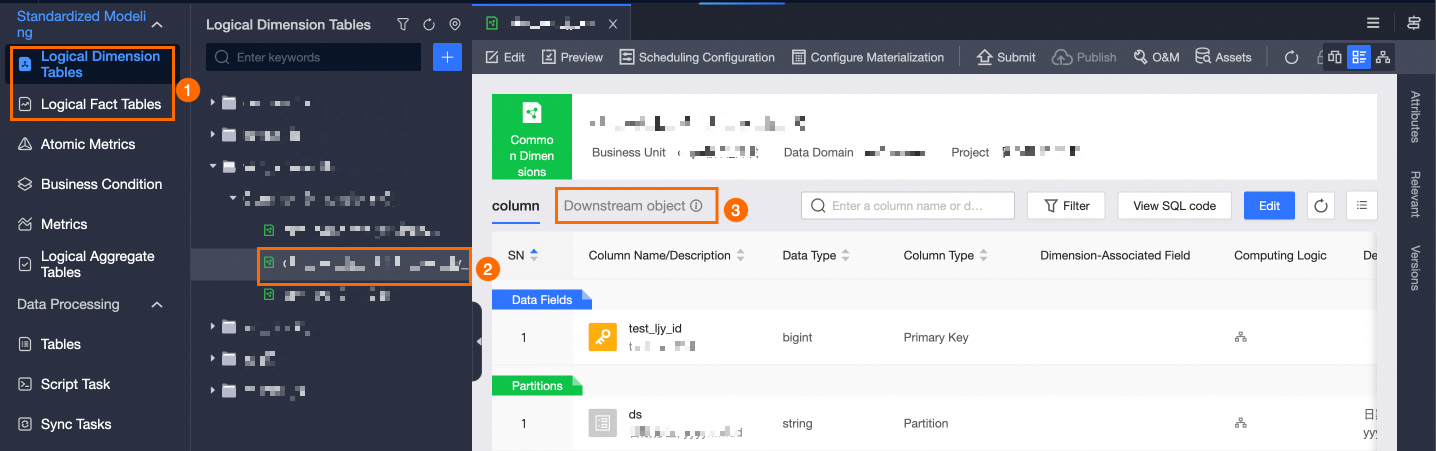Collapse the tree panel using side handle
The height and width of the screenshot is (451, 1436).
click(x=478, y=341)
